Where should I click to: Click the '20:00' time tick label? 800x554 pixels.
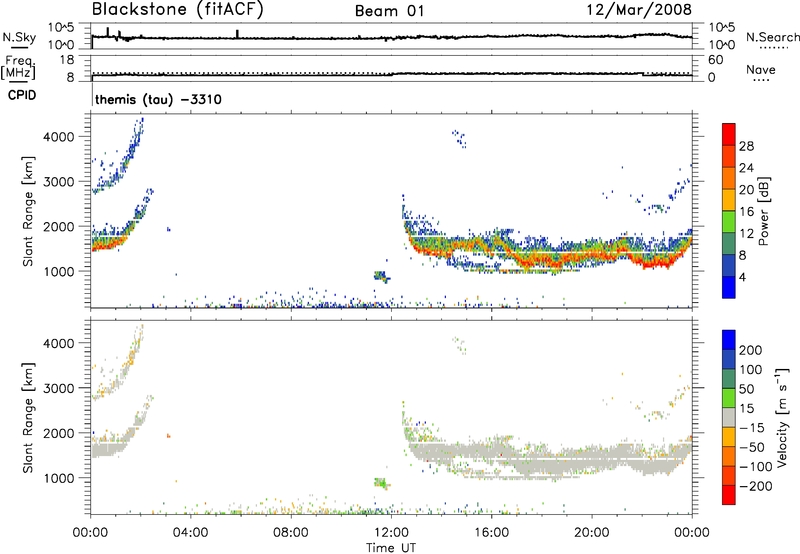coord(591,533)
